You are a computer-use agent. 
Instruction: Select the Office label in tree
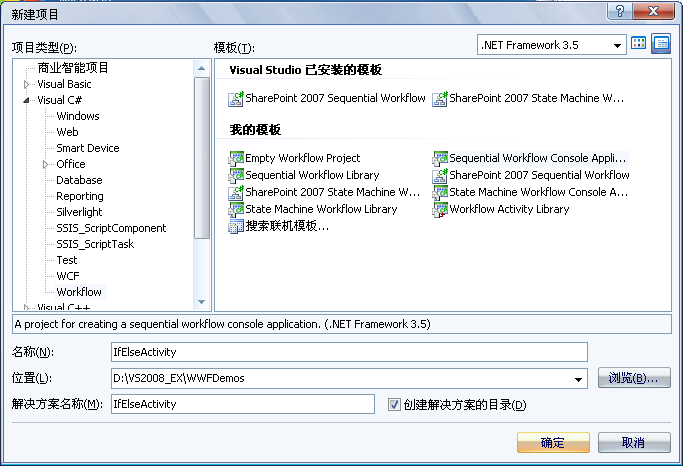[71, 164]
